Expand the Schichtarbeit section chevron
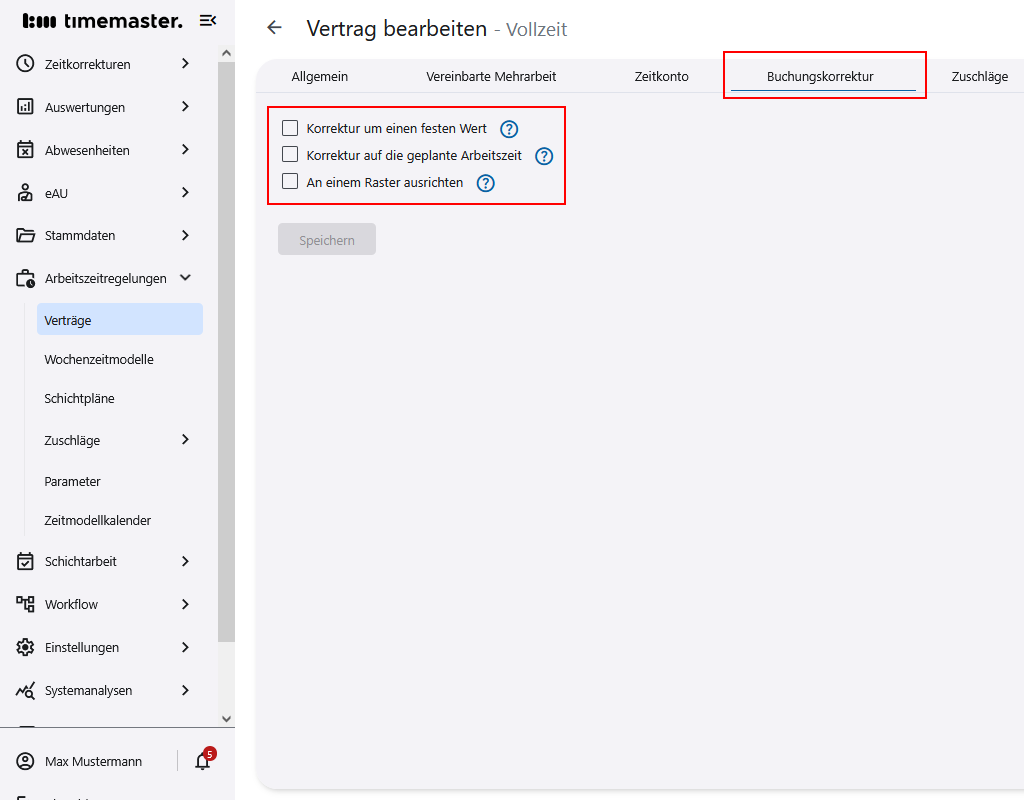 [185, 561]
